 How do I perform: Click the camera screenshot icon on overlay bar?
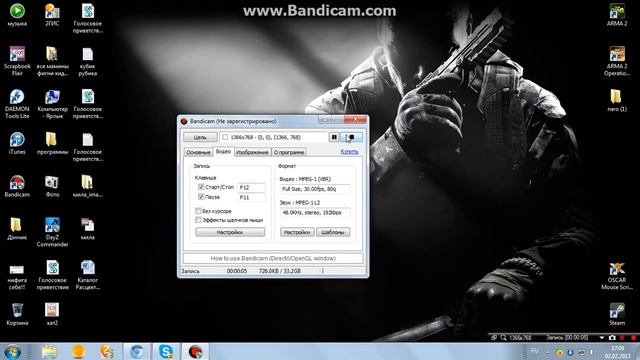(612, 338)
